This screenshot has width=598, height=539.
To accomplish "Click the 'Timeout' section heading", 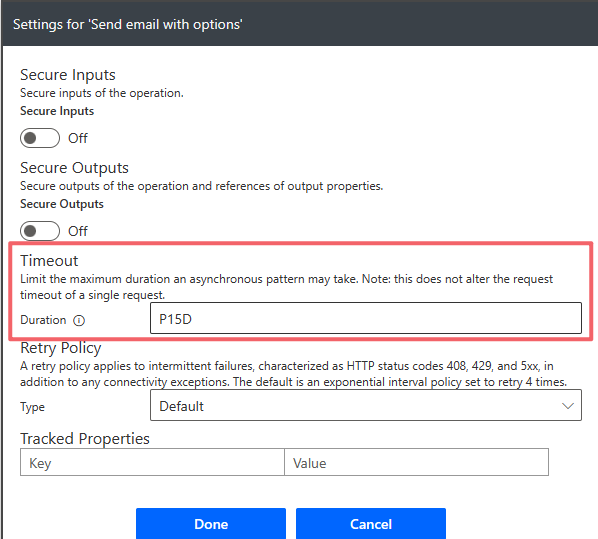I will coord(49,261).
